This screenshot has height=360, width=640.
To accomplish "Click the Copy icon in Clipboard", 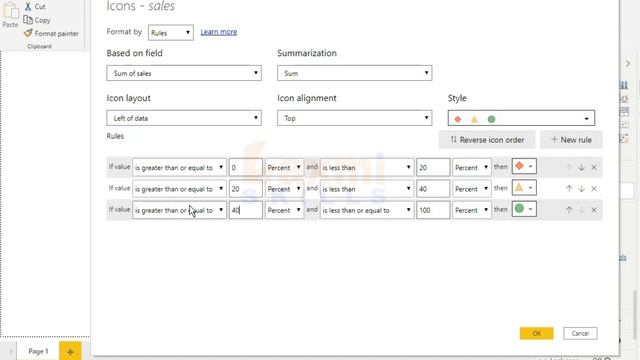I will (27, 20).
